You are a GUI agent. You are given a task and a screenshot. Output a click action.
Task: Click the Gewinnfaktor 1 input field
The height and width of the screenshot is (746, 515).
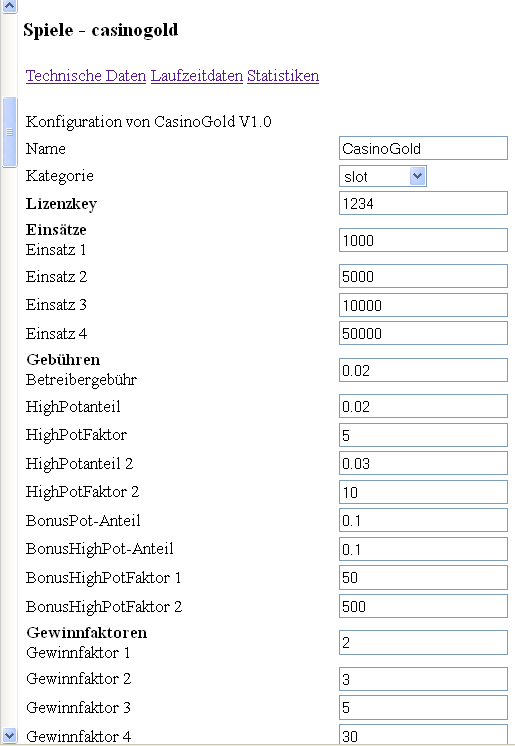(423, 642)
